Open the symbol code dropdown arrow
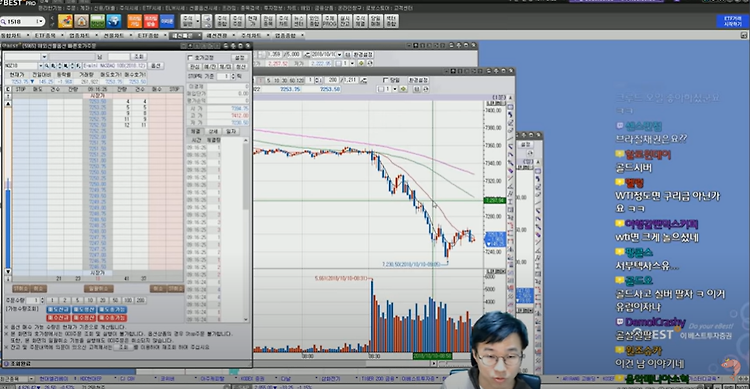Viewport: 750px width, 389px height. coord(41,66)
